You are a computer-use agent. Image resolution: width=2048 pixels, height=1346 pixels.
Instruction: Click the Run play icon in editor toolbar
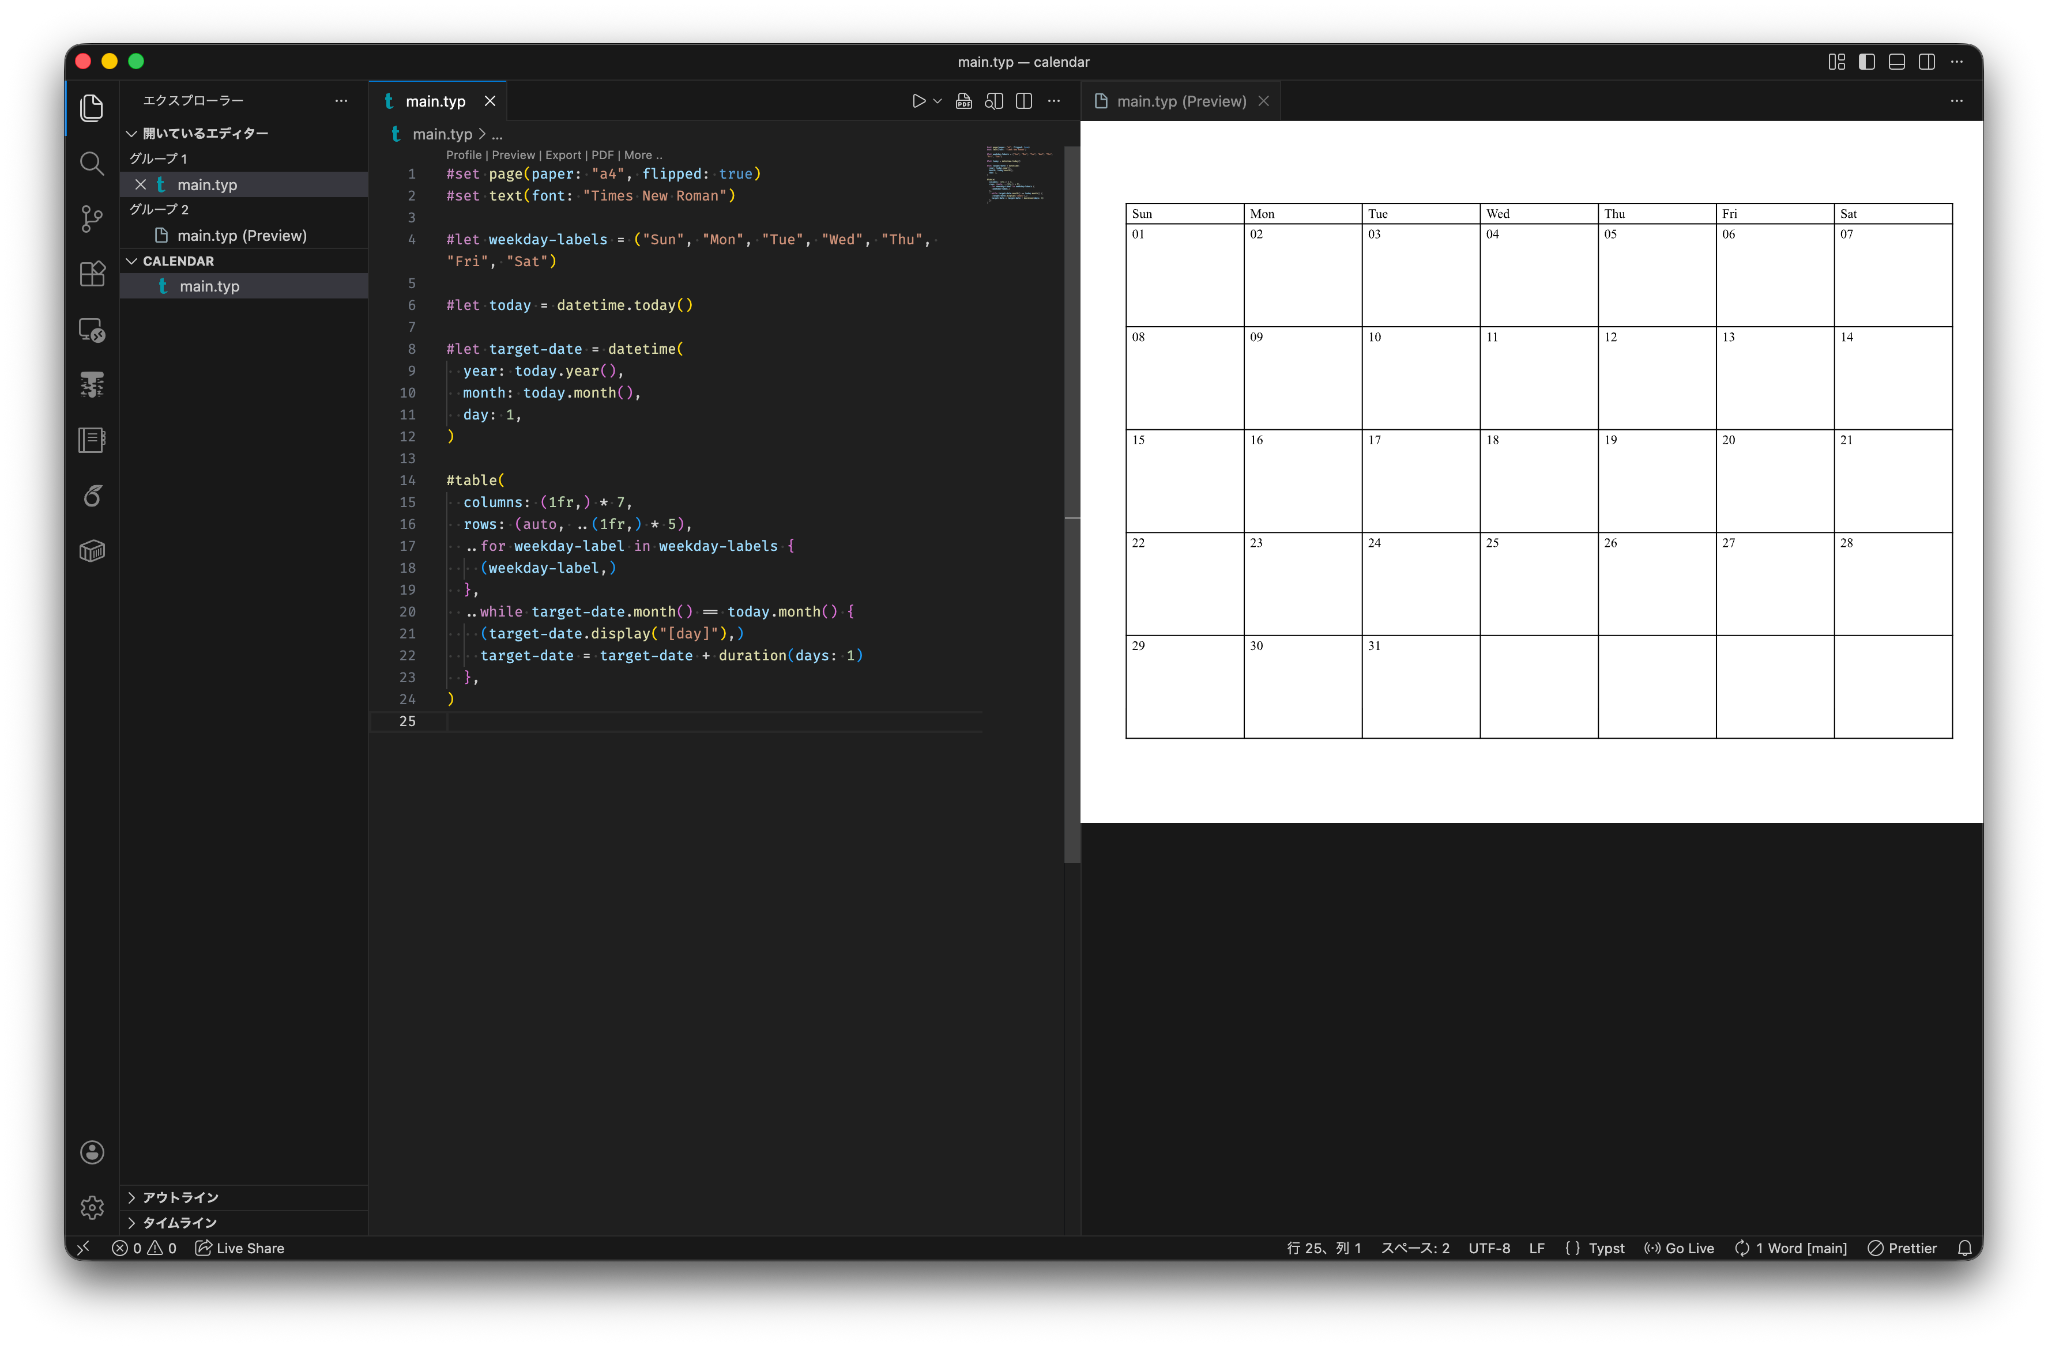[918, 101]
